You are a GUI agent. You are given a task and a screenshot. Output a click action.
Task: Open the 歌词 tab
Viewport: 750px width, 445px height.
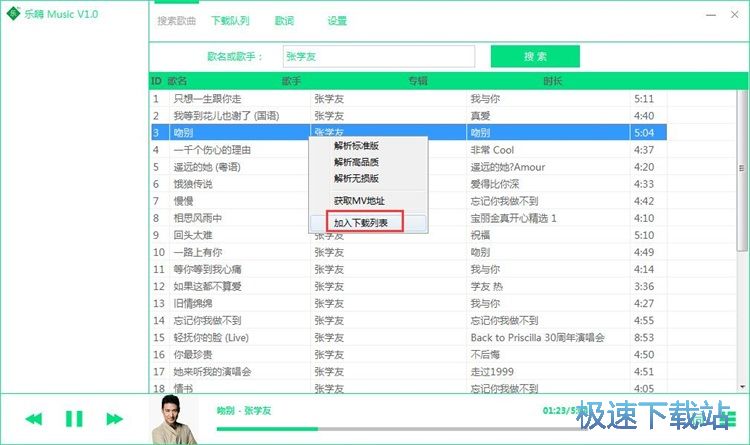point(284,21)
